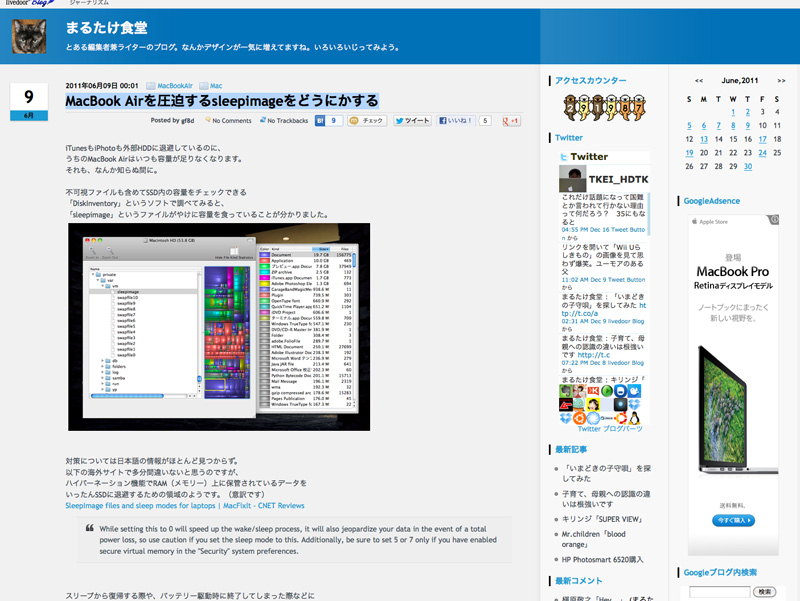The height and width of the screenshot is (601, 800).
Task: Open recent post キリンジ「SUPER VIEW」
Action: (603, 519)
